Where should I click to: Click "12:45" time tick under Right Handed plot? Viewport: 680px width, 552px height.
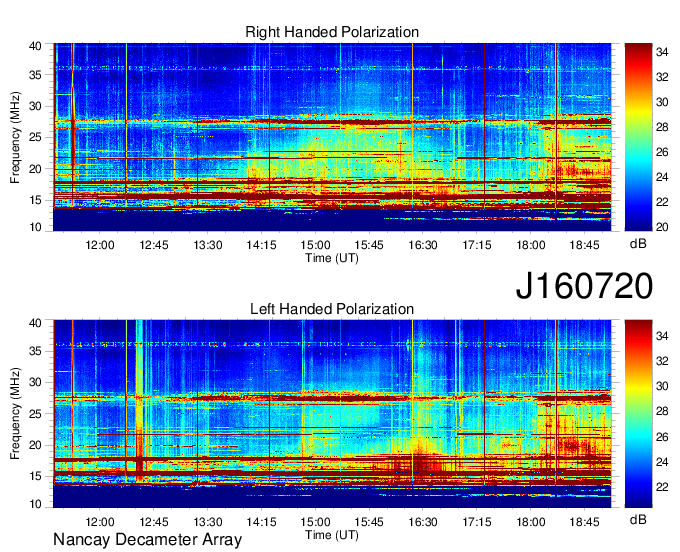tap(154, 245)
